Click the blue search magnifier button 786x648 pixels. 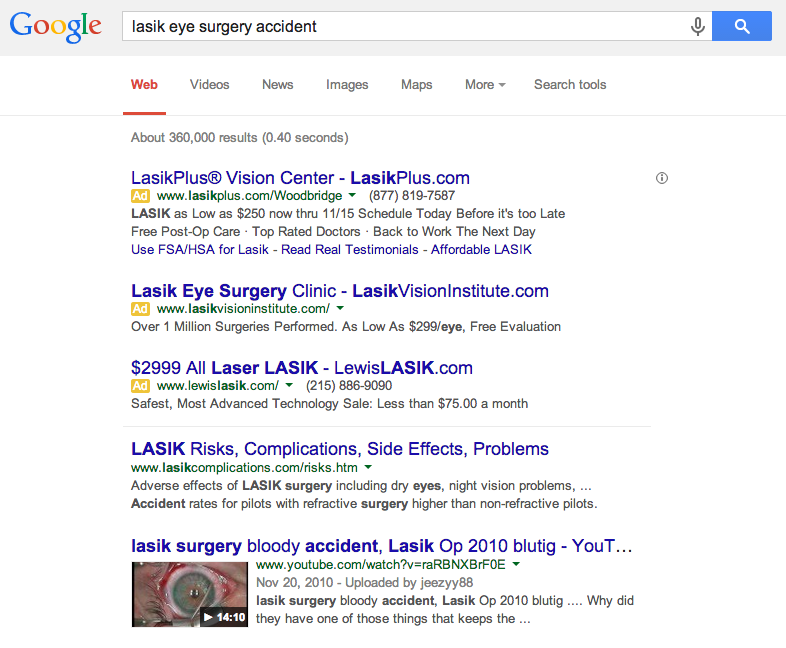click(741, 26)
